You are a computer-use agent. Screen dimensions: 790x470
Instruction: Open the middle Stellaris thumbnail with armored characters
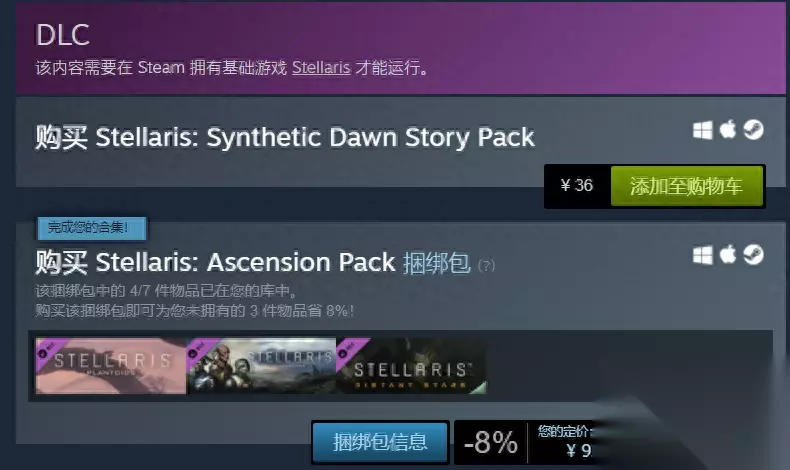point(261,366)
